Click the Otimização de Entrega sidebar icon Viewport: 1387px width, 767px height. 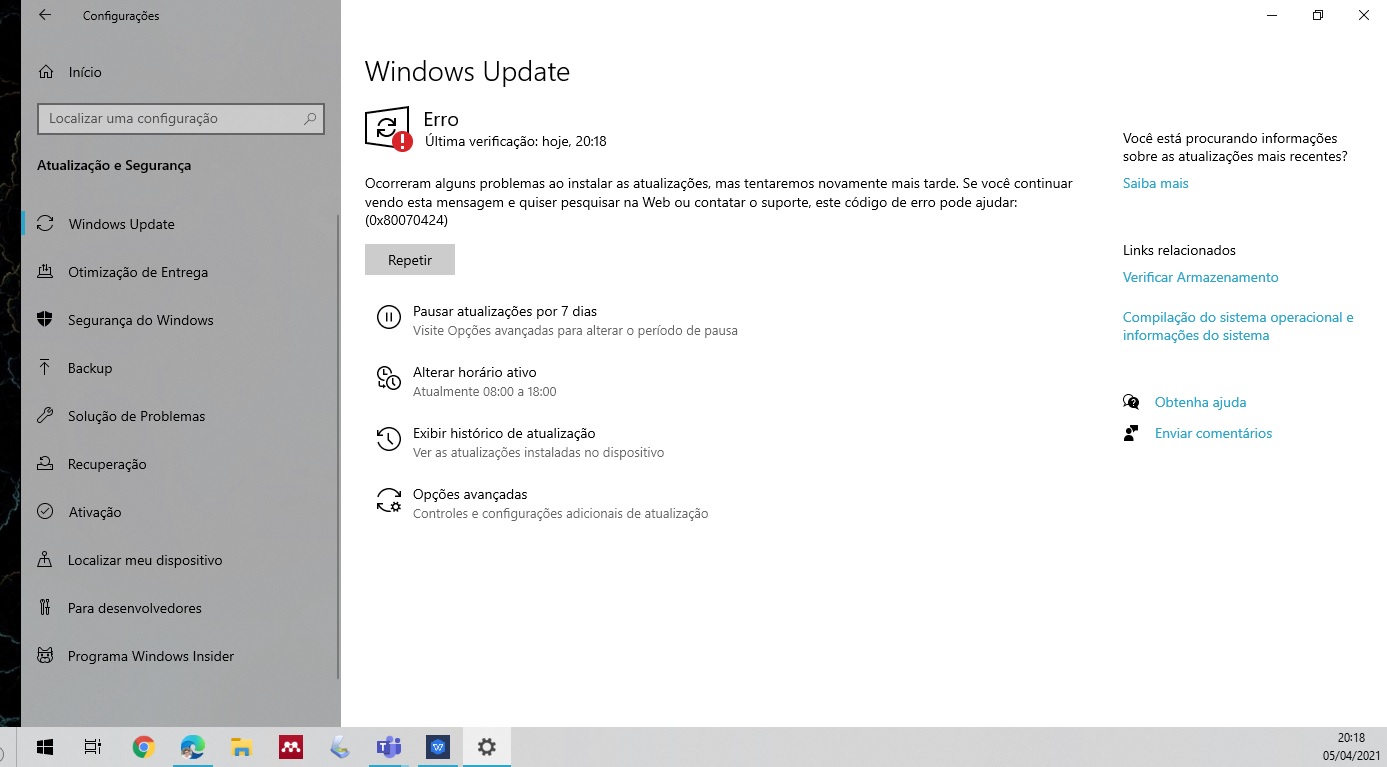tap(45, 272)
